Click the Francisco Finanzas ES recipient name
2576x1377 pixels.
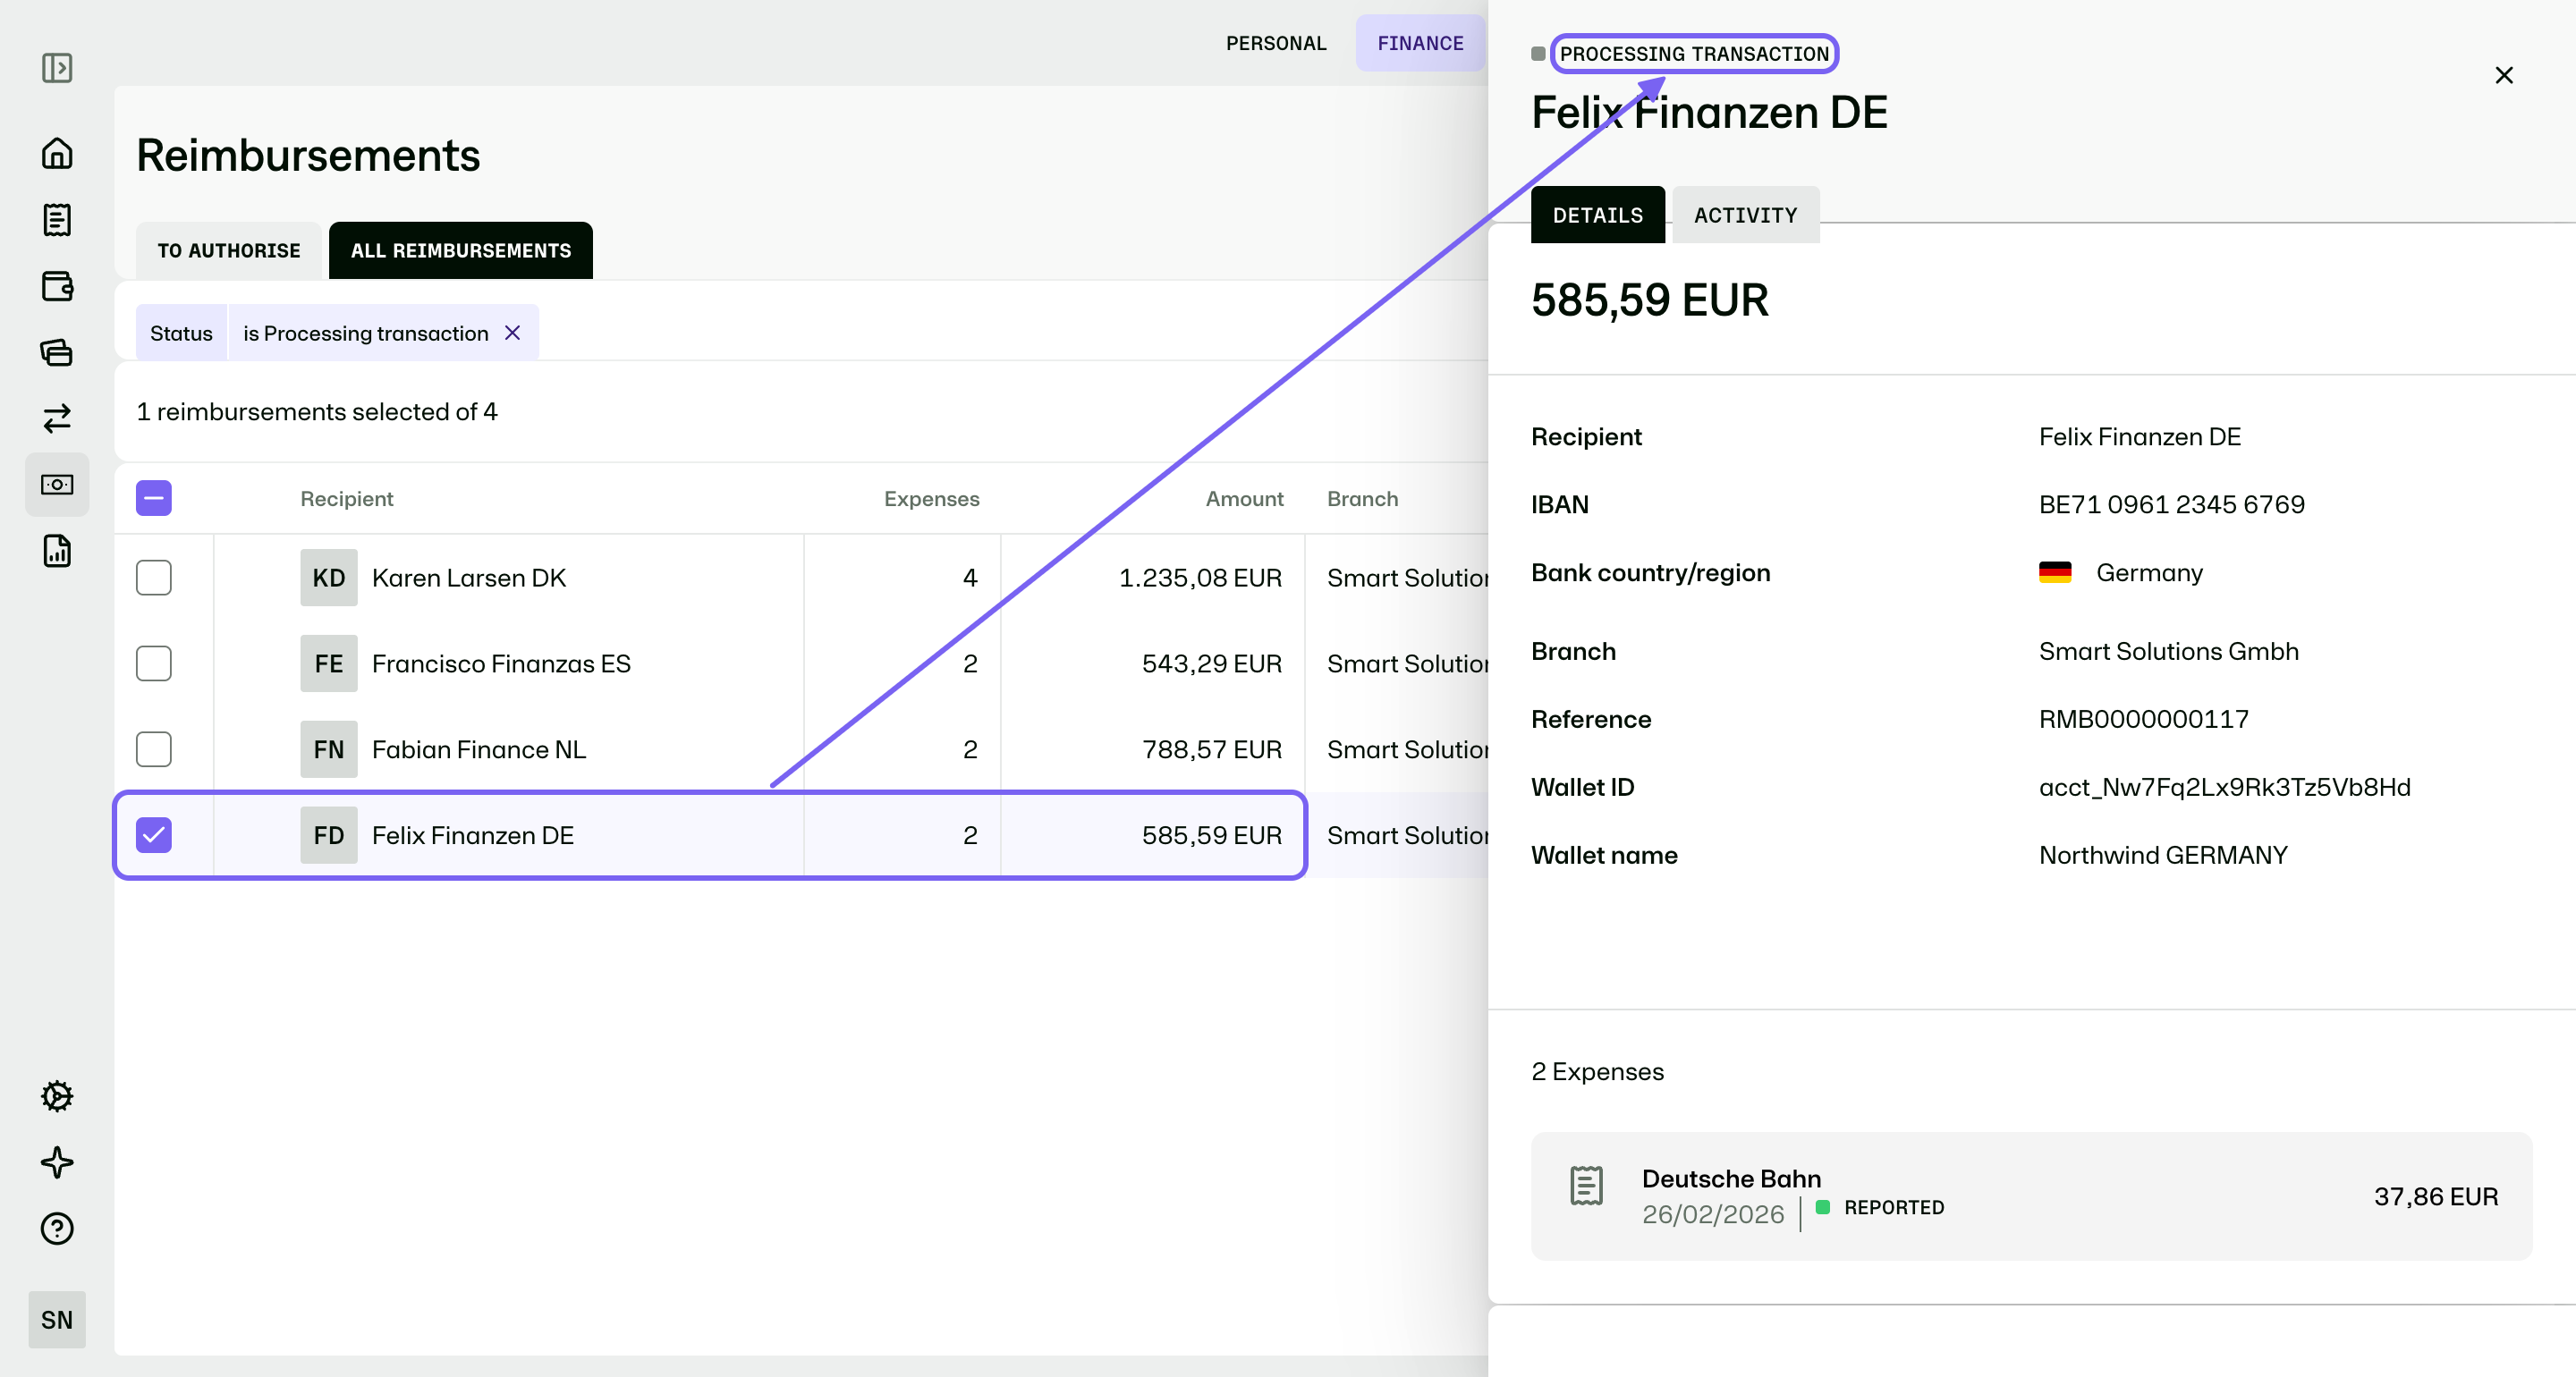pyautogui.click(x=501, y=663)
